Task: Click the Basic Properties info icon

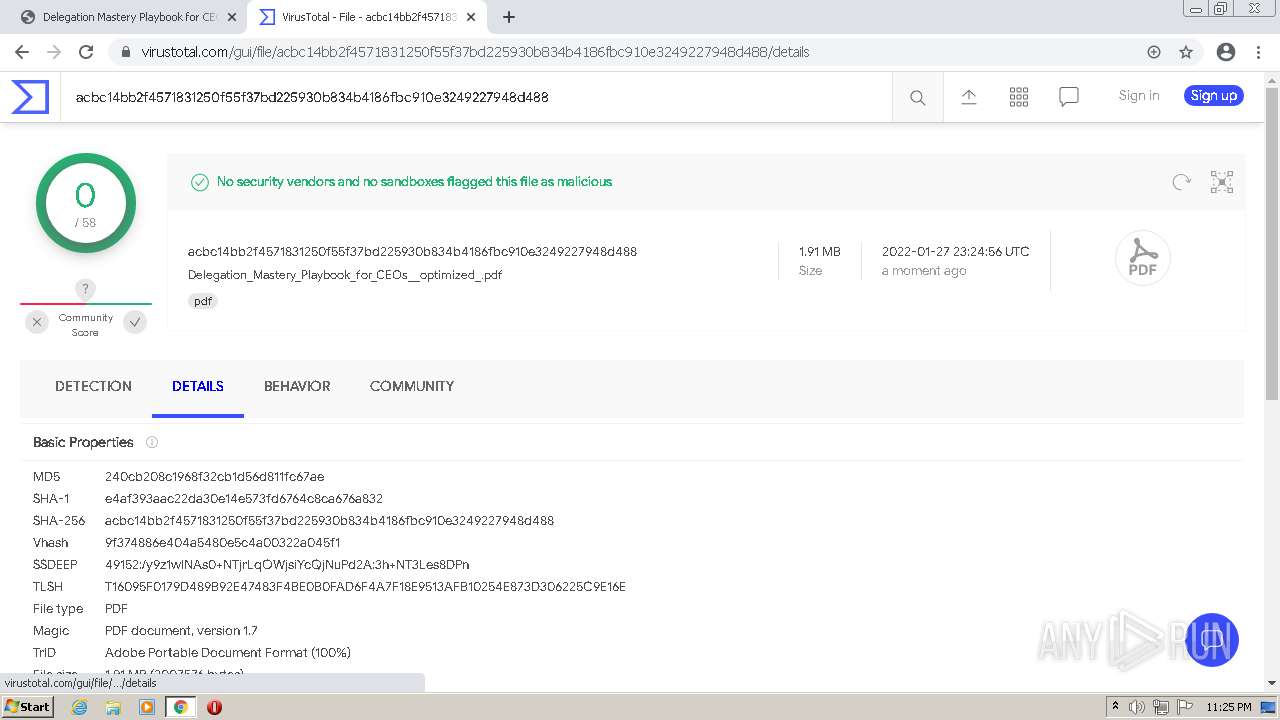Action: click(152, 442)
